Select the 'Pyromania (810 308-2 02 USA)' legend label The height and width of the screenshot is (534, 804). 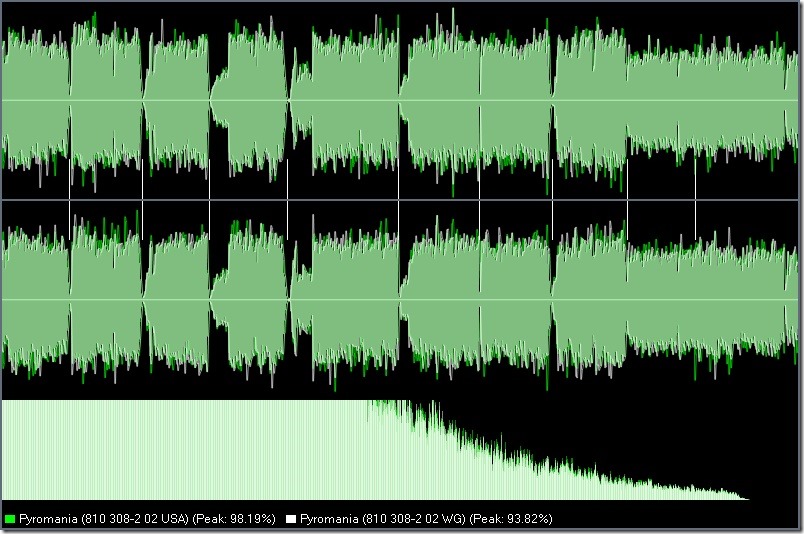(x=104, y=519)
